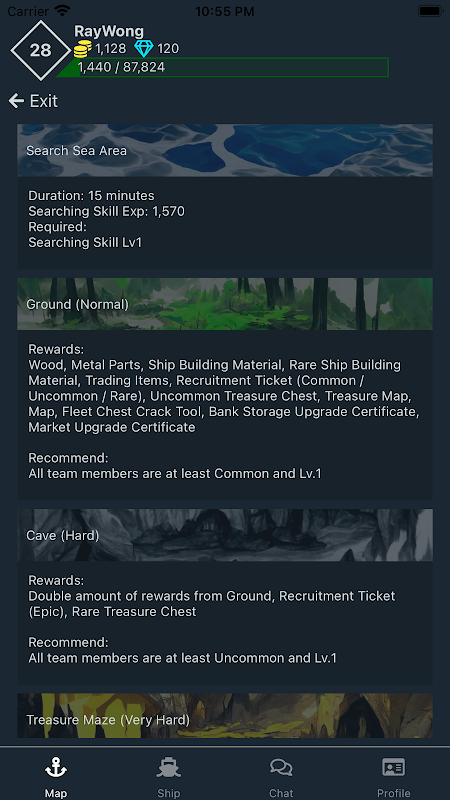The image size is (450, 800).
Task: Tap the blue diamond gem icon
Action: (144, 49)
